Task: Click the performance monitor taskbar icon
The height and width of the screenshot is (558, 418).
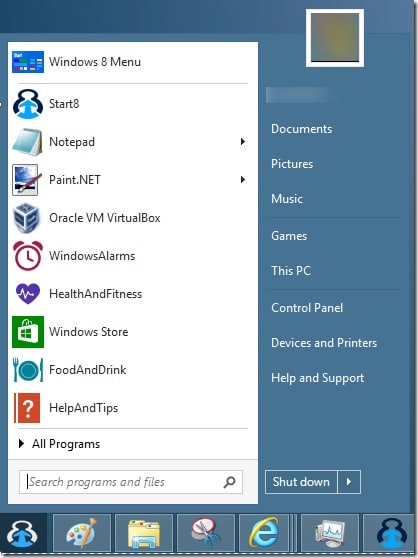Action: 330,533
